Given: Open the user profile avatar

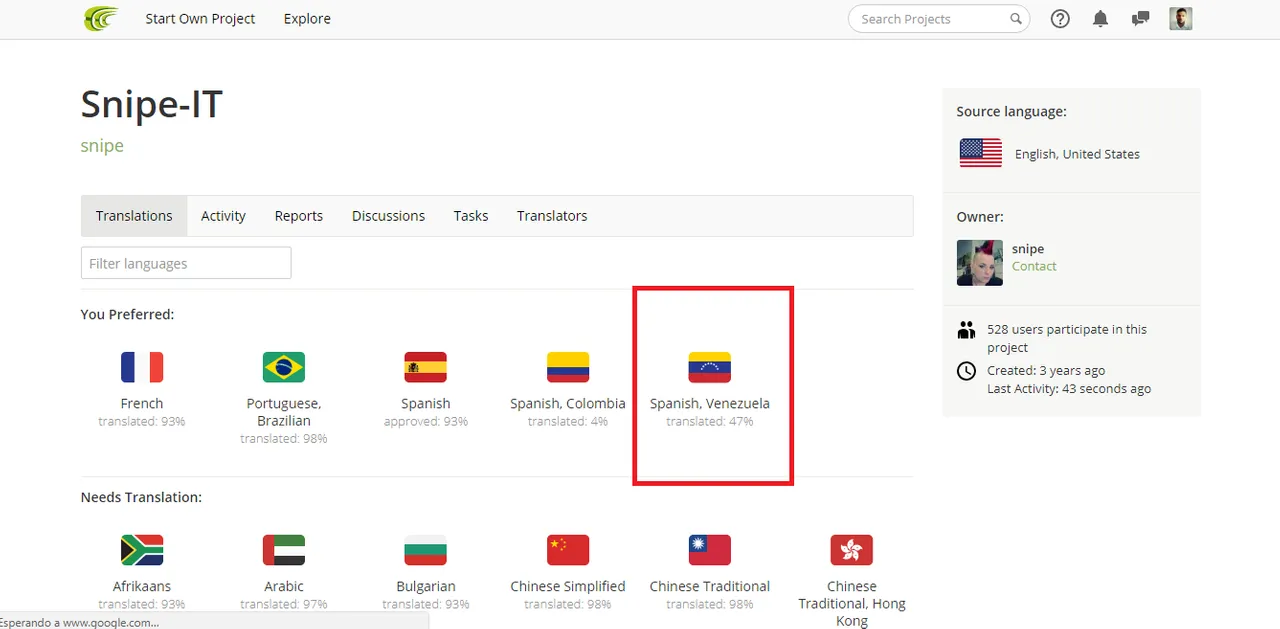Looking at the screenshot, I should coord(1181,18).
